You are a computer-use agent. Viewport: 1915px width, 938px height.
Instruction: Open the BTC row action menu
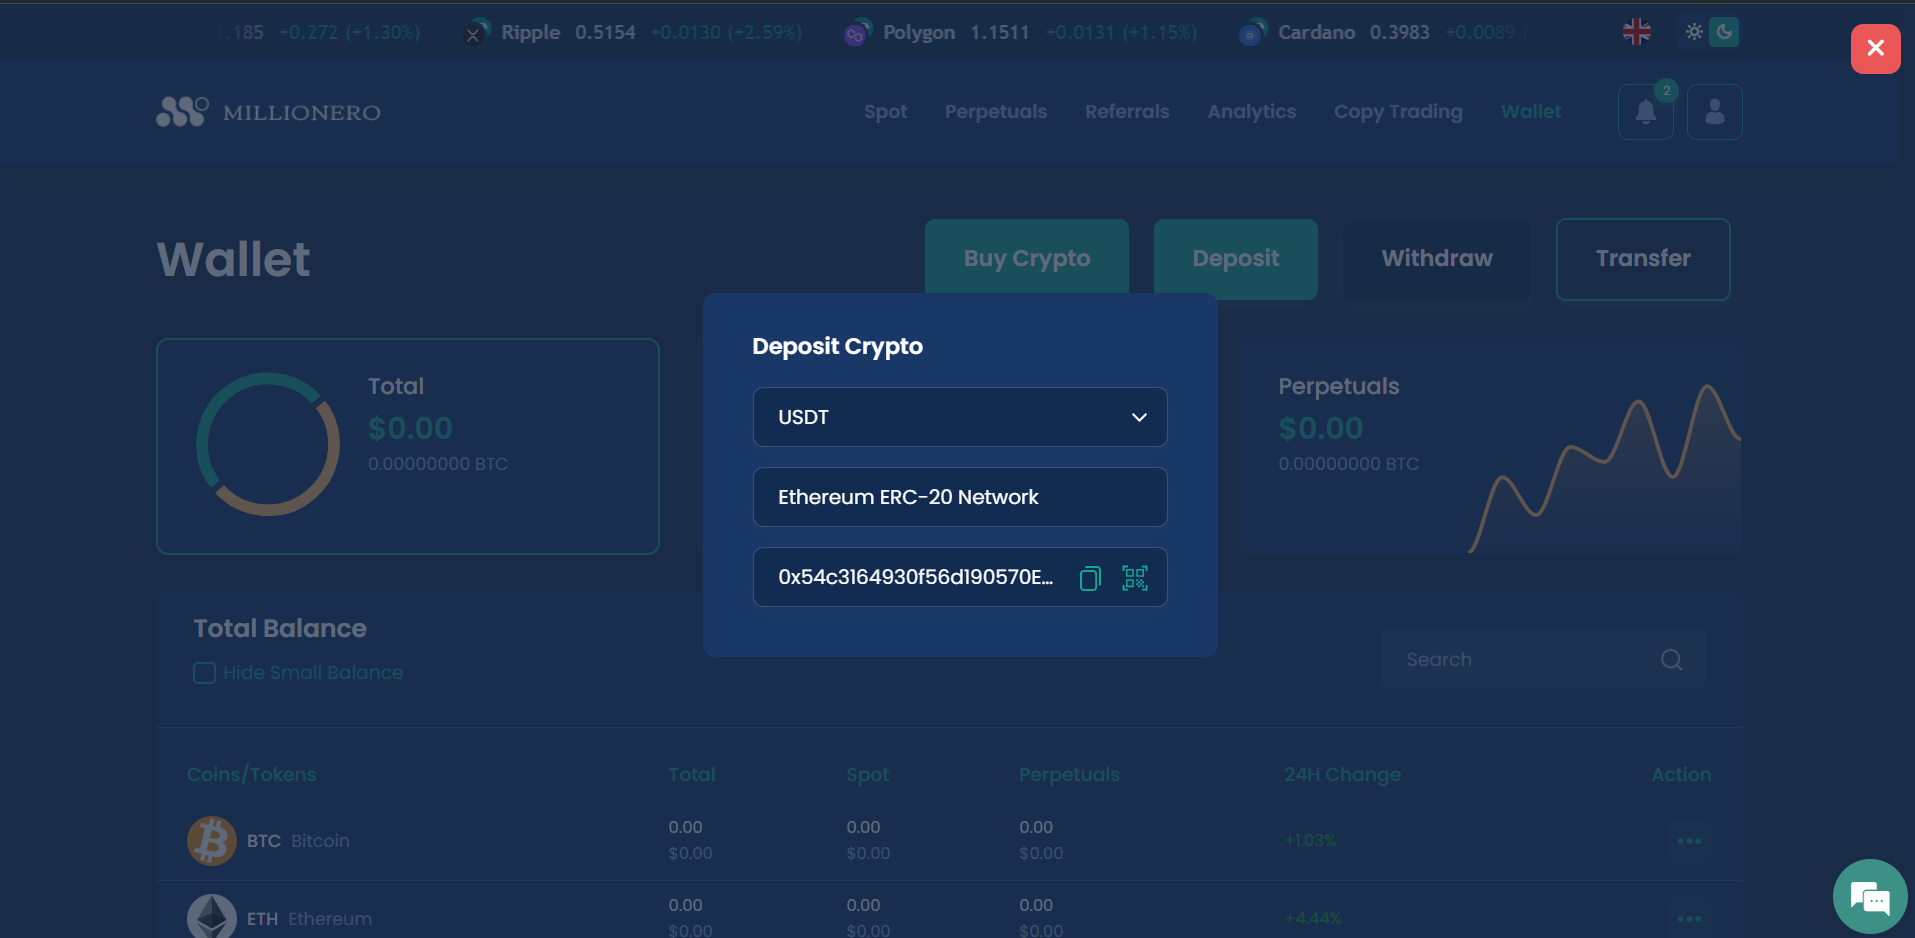[x=1689, y=841]
